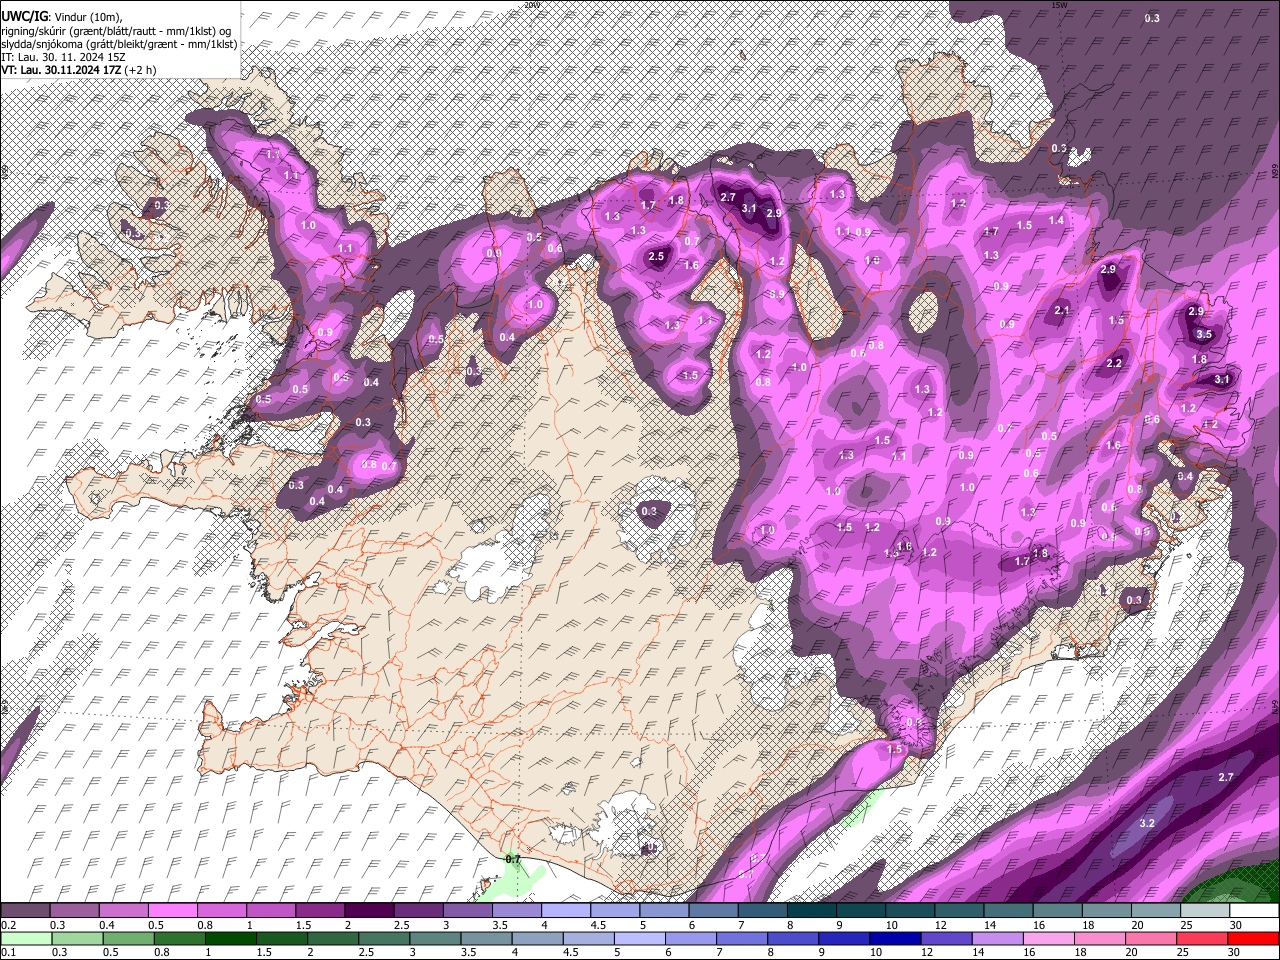Pick the white upper legend swatch at 30
Screen dimensions: 1280x960
point(1254,911)
